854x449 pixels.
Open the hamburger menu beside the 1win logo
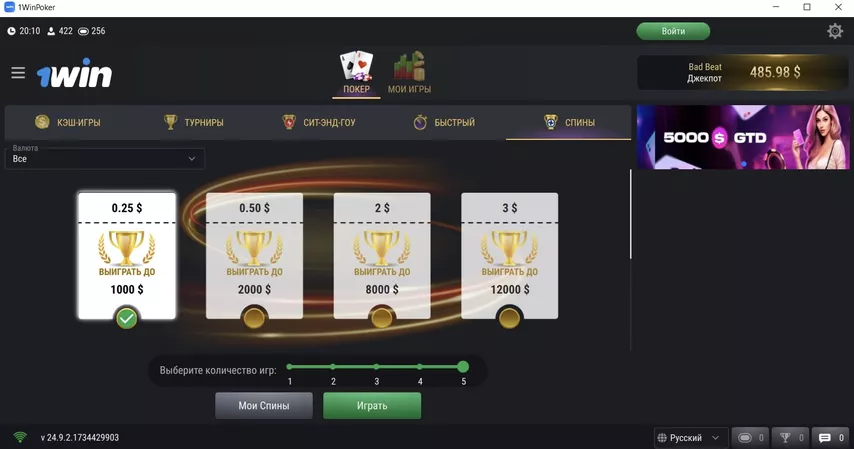pos(18,72)
